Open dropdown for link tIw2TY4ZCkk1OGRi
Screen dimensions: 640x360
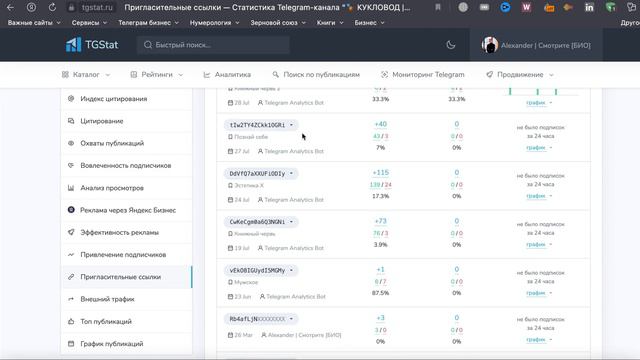(291, 125)
